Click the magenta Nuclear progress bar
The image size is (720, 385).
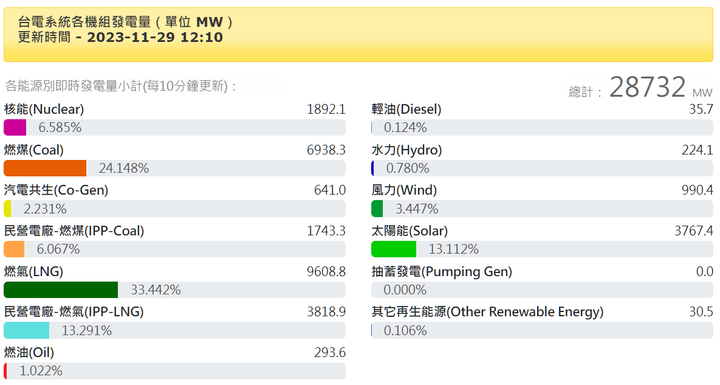pos(15,127)
